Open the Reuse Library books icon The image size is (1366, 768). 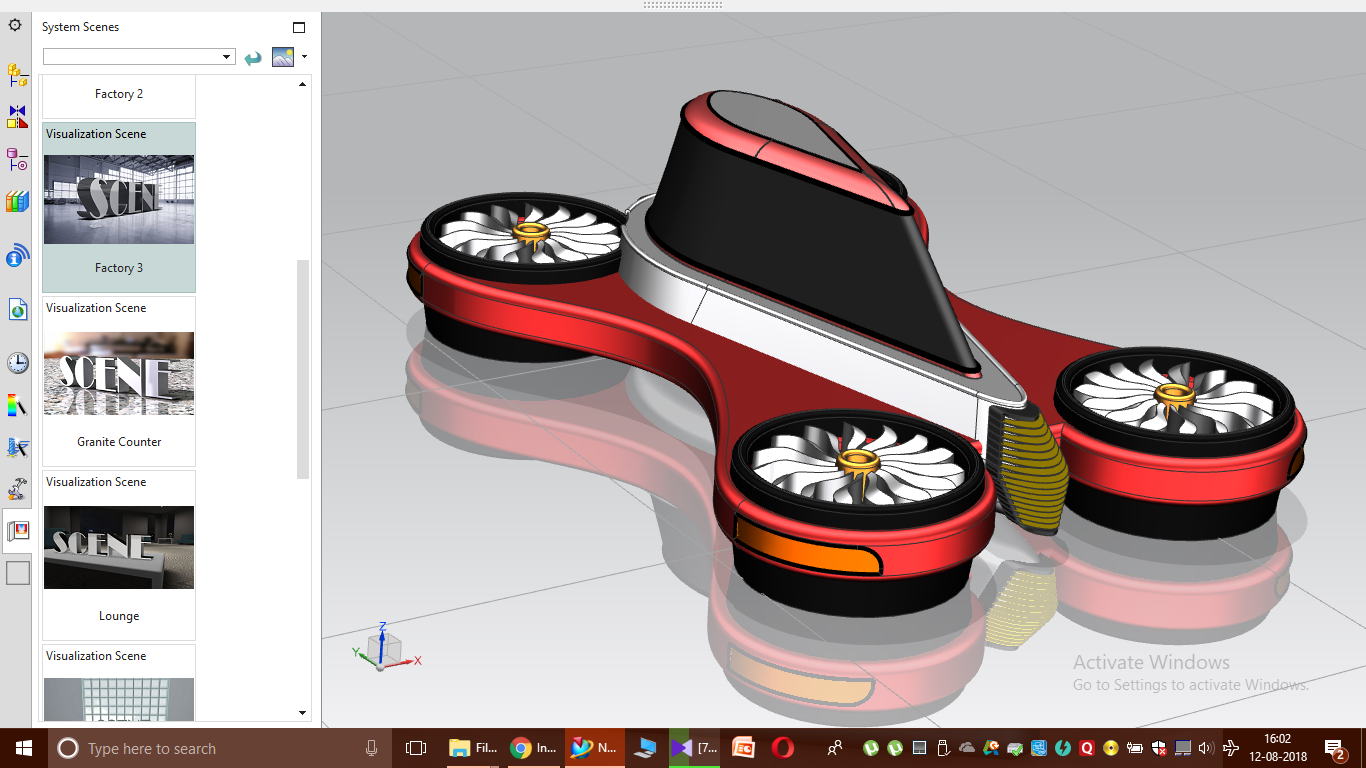(x=17, y=202)
